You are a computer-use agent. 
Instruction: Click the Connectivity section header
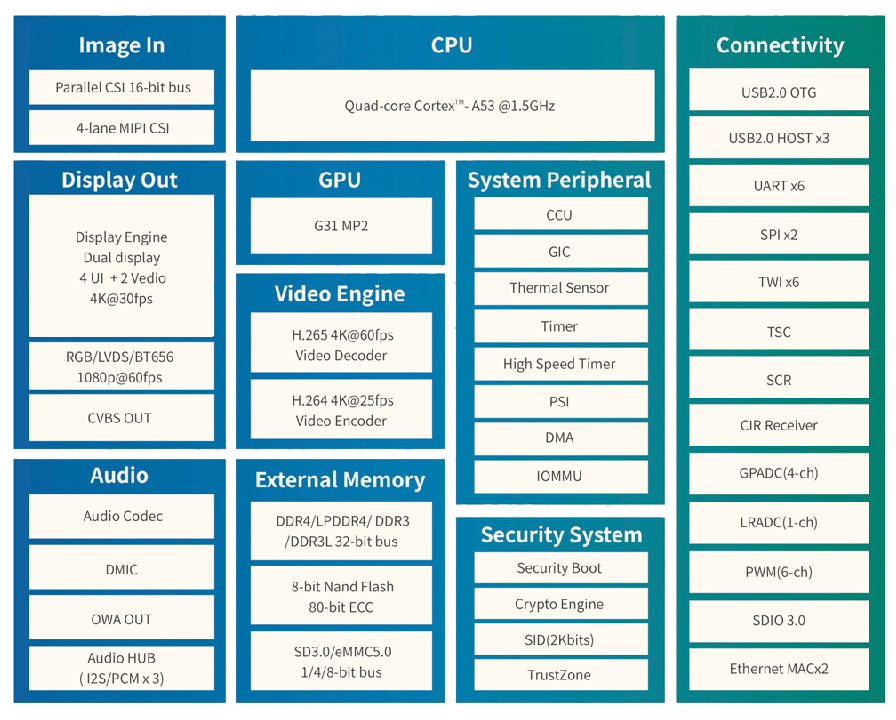[780, 45]
